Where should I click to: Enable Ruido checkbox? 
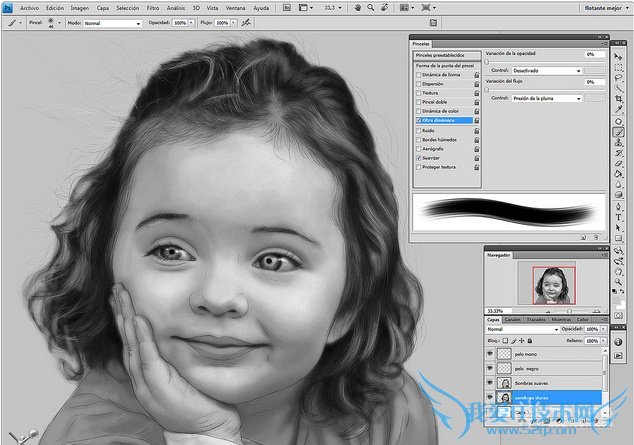pyautogui.click(x=418, y=131)
